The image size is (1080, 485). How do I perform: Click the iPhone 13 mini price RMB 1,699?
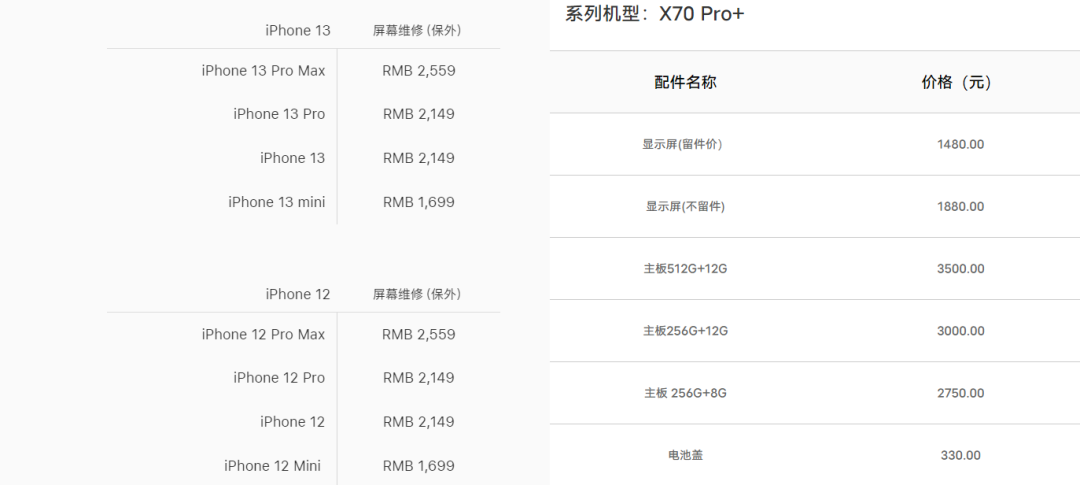(x=418, y=202)
